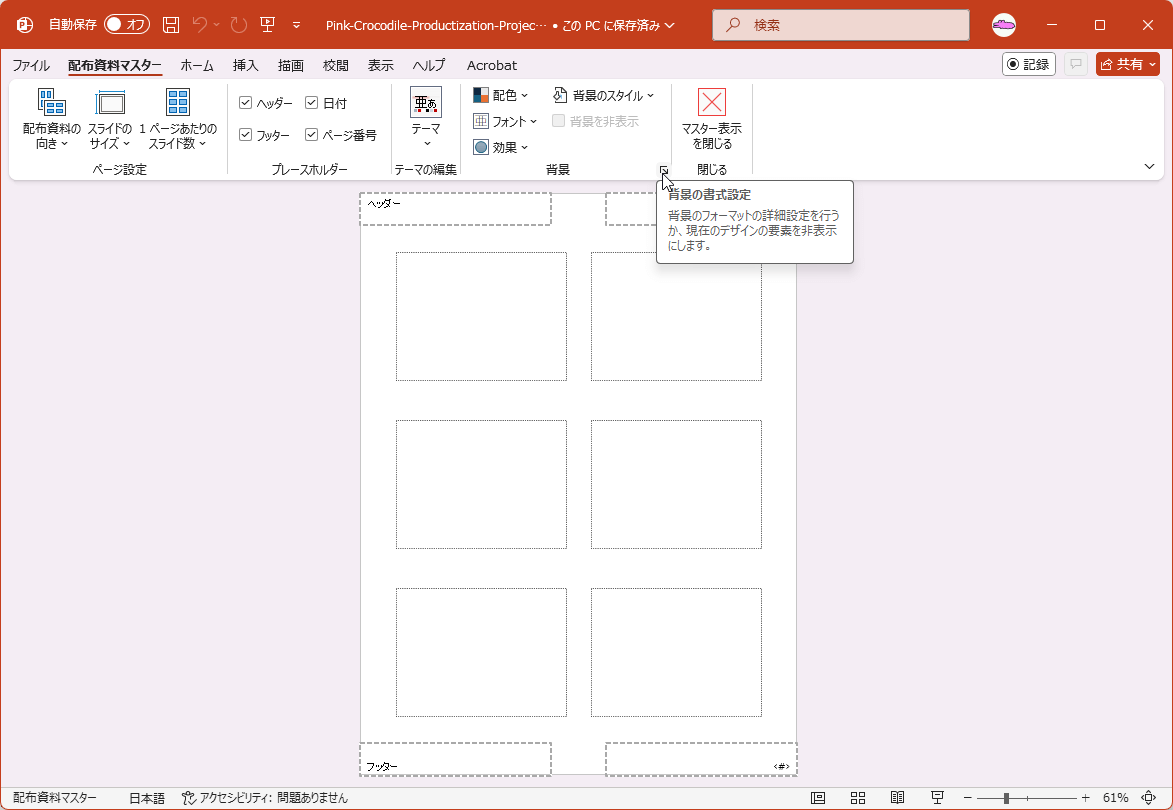Click the save icon in title bar
Viewport: 1173px width, 810px height.
click(x=171, y=25)
